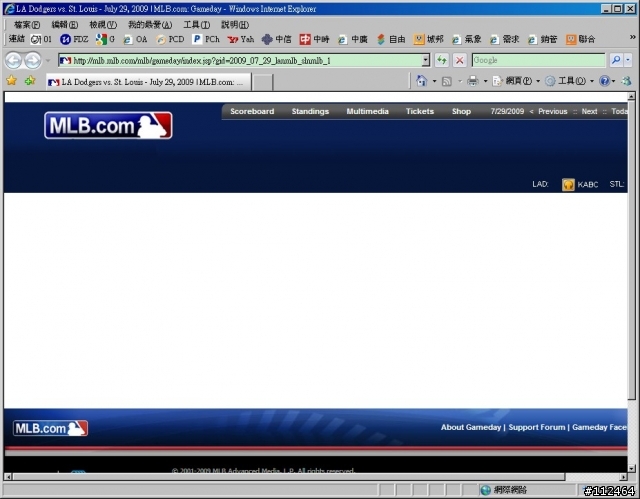The width and height of the screenshot is (640, 499).
Task: Open Support Forum link
Action: coord(537,427)
